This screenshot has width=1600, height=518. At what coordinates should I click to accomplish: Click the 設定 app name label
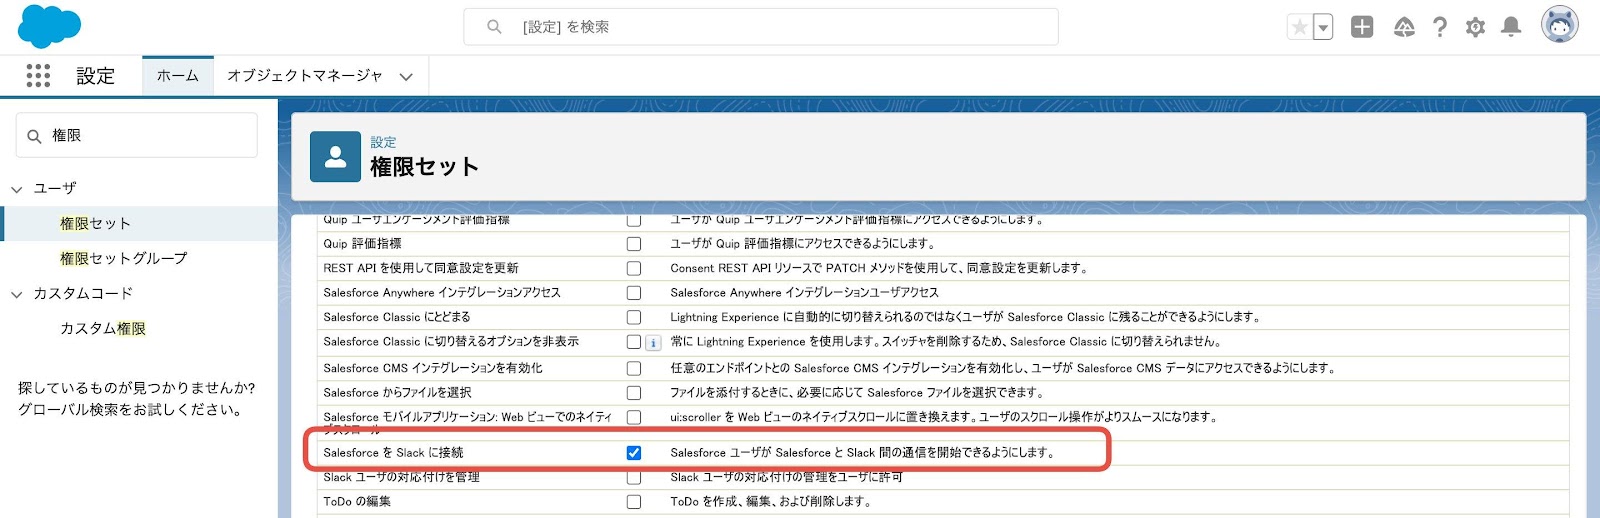point(95,76)
